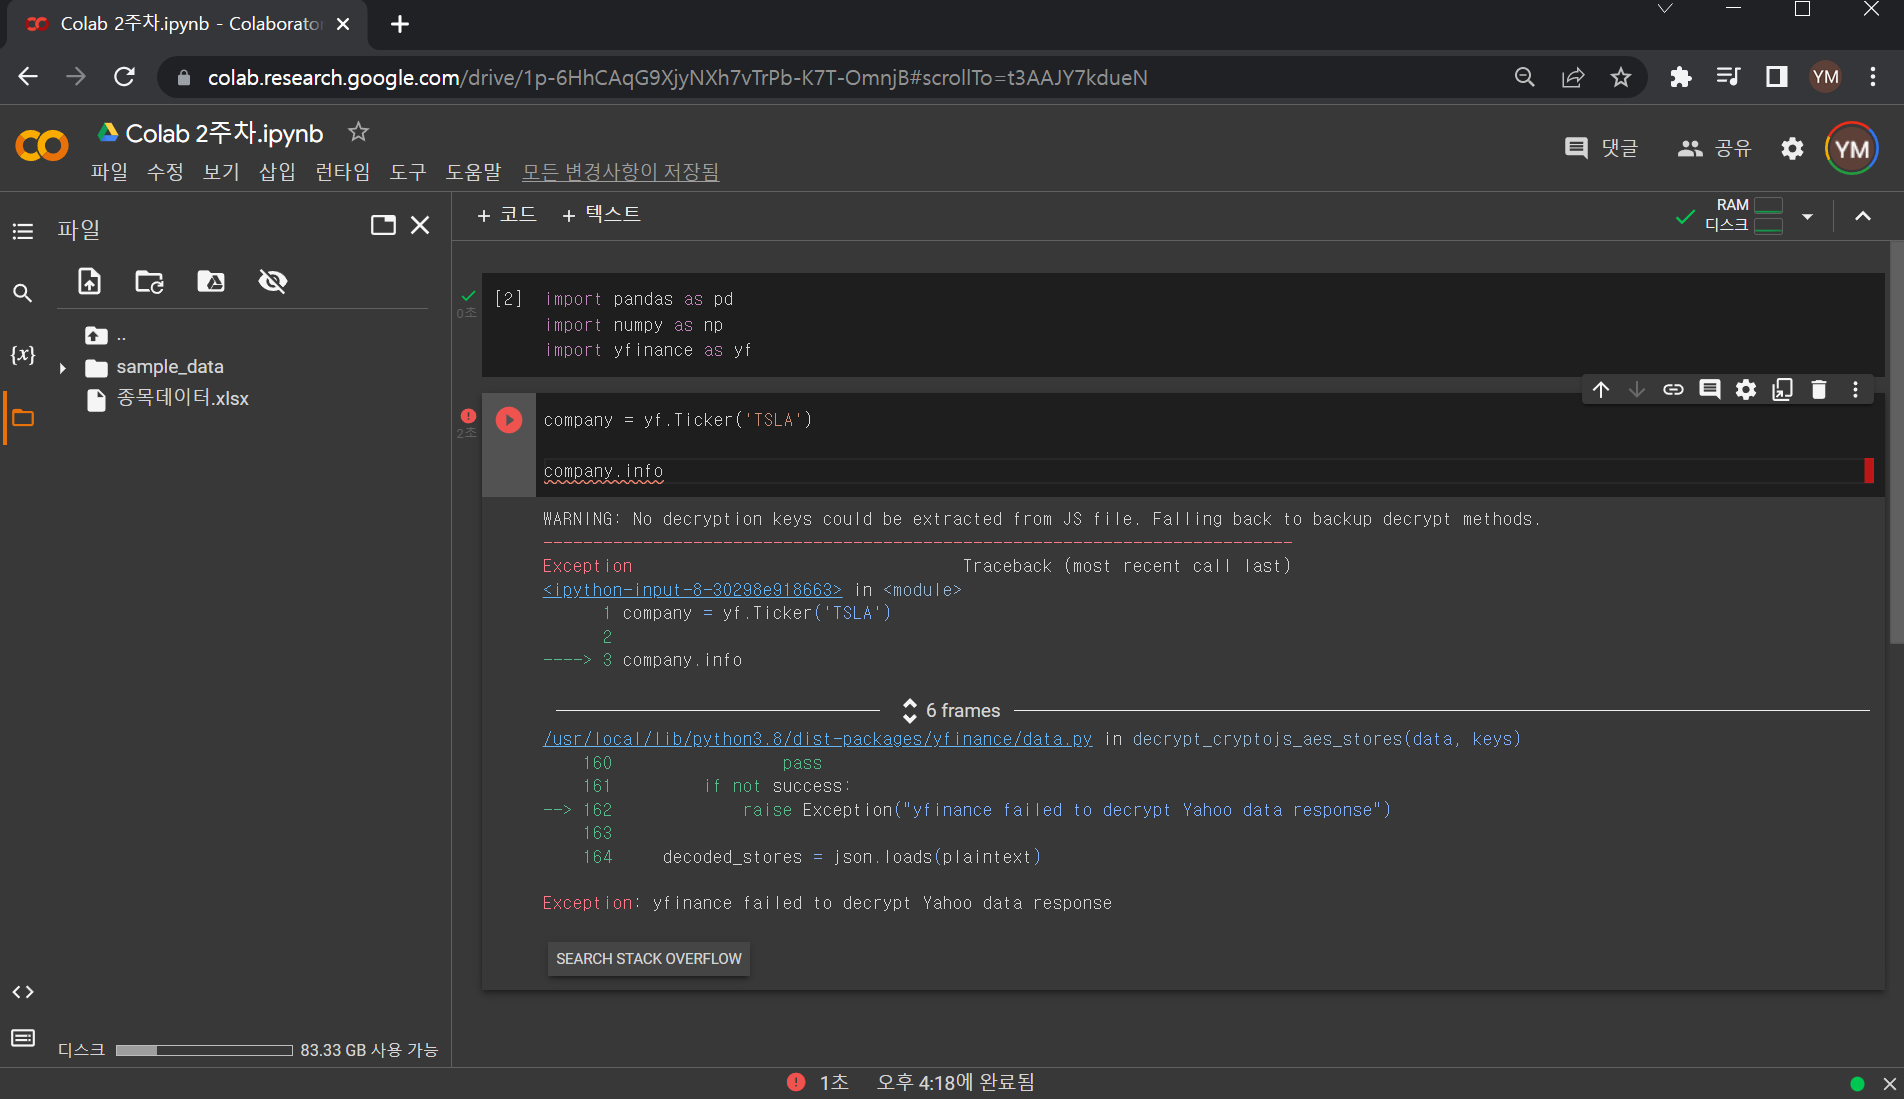Upload a file to session storage
The image size is (1904, 1099).
tap(90, 281)
